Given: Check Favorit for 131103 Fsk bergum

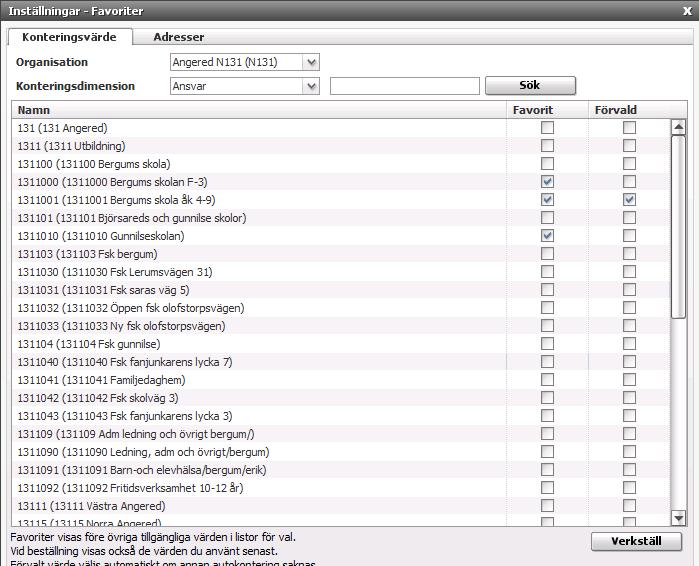Looking at the screenshot, I should click(x=547, y=254).
